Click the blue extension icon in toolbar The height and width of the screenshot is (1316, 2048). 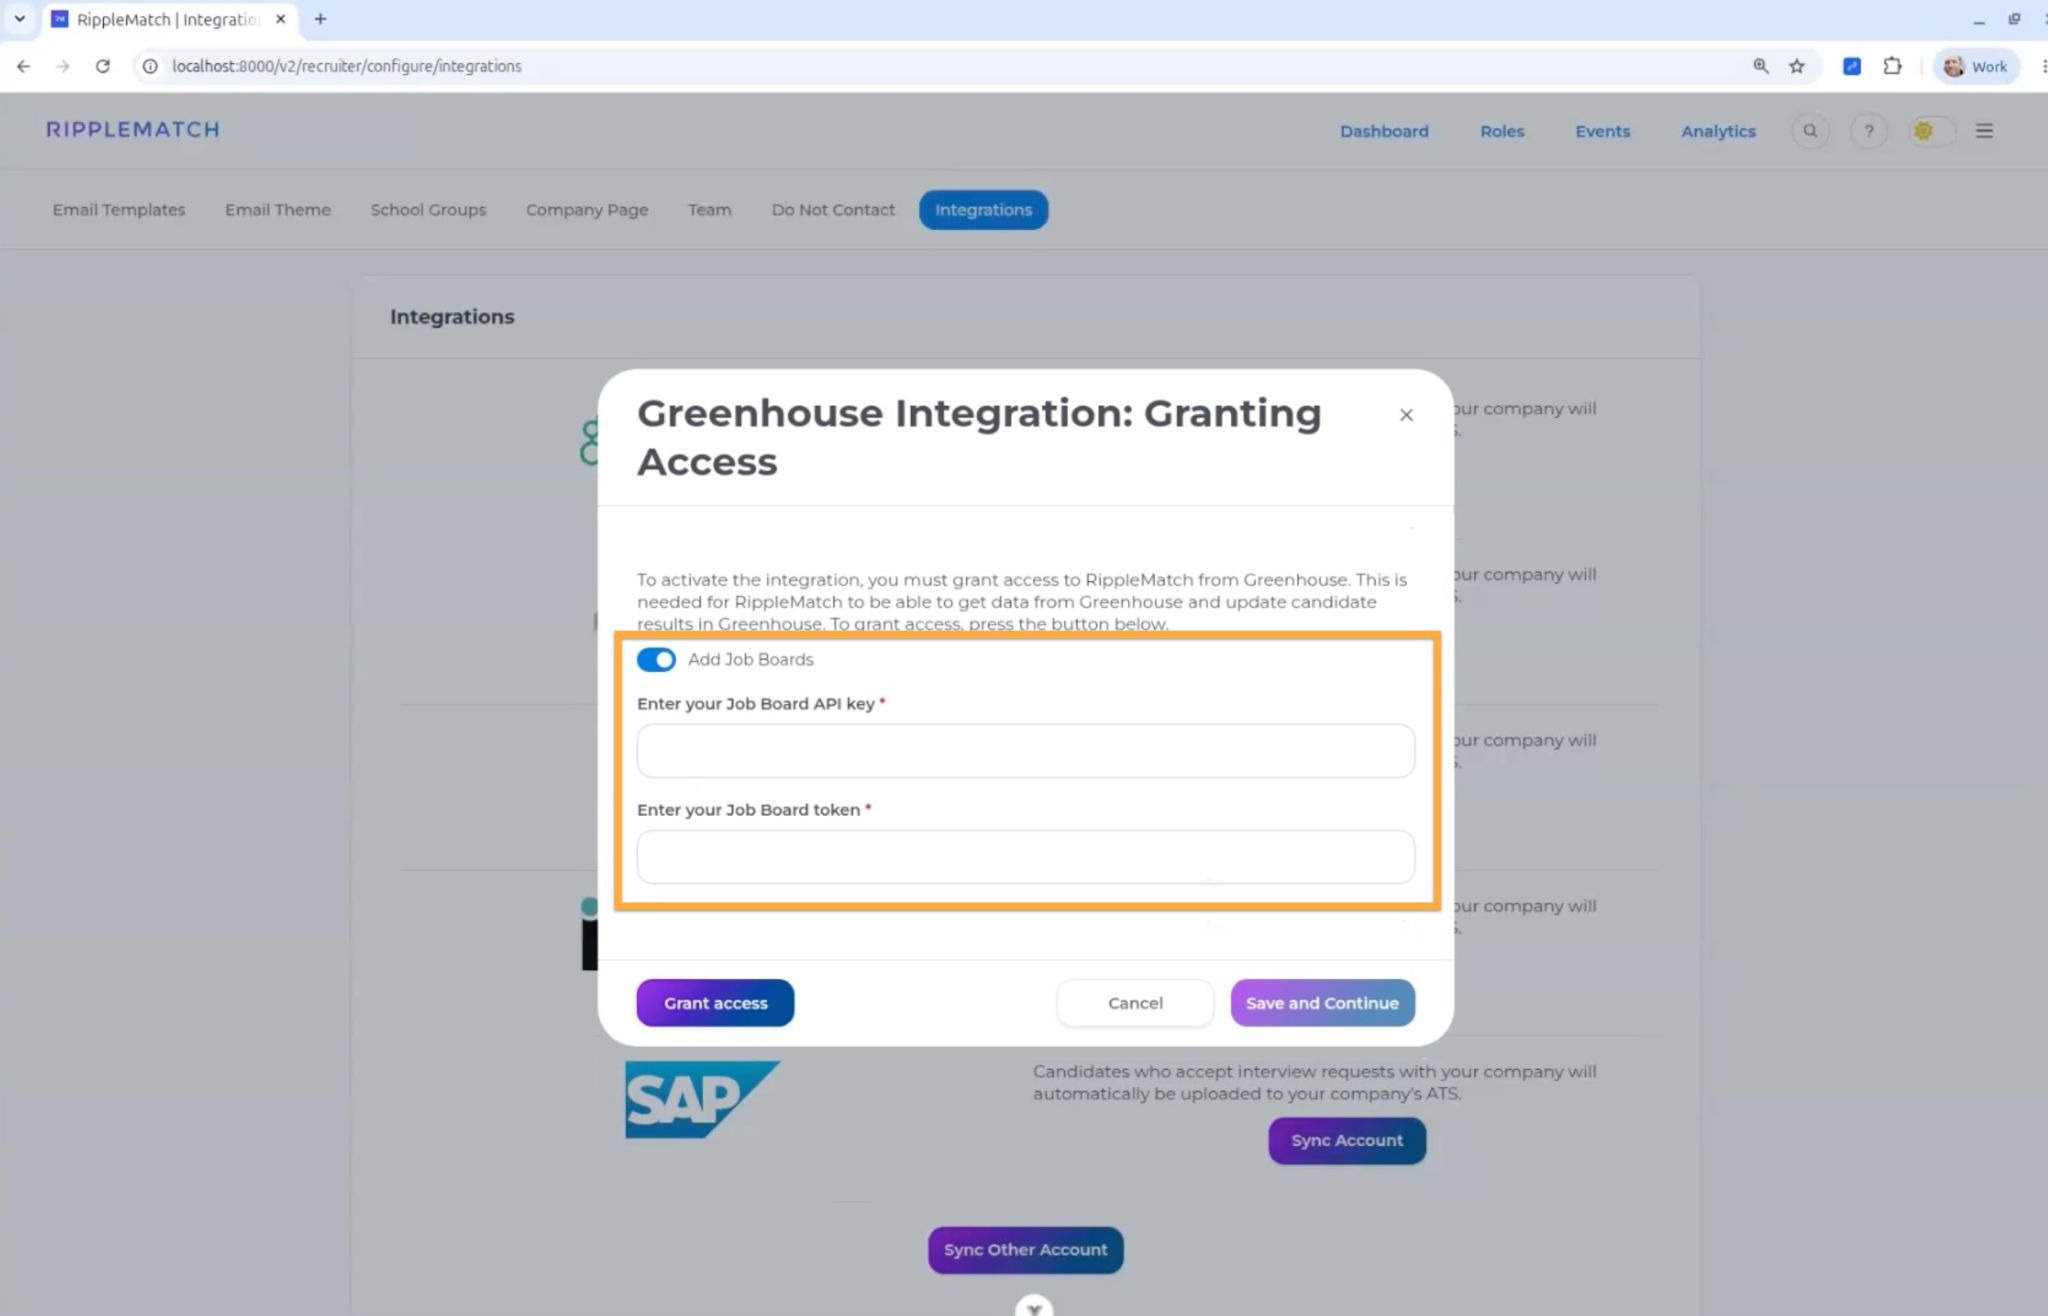[1852, 66]
